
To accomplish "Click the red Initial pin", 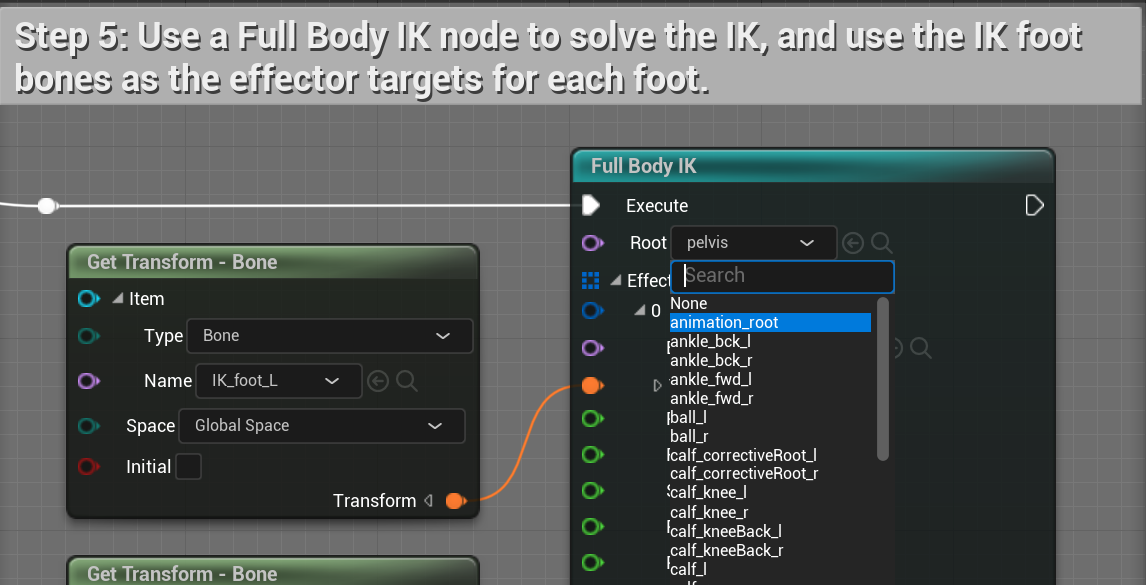I will (88, 467).
